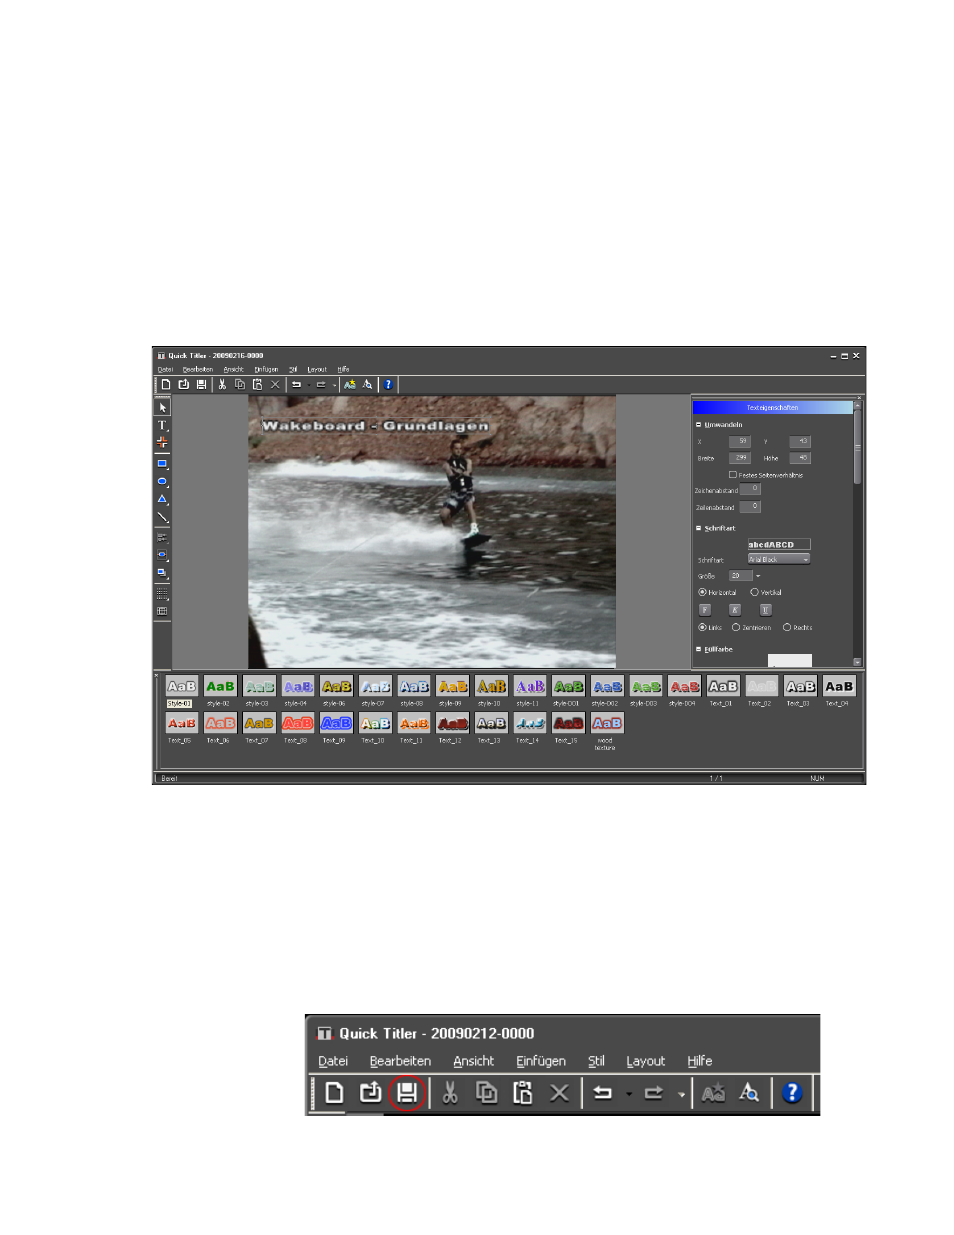Click the open file icon in the enlarged toolbar close-up
954x1235 pixels.
[371, 1093]
